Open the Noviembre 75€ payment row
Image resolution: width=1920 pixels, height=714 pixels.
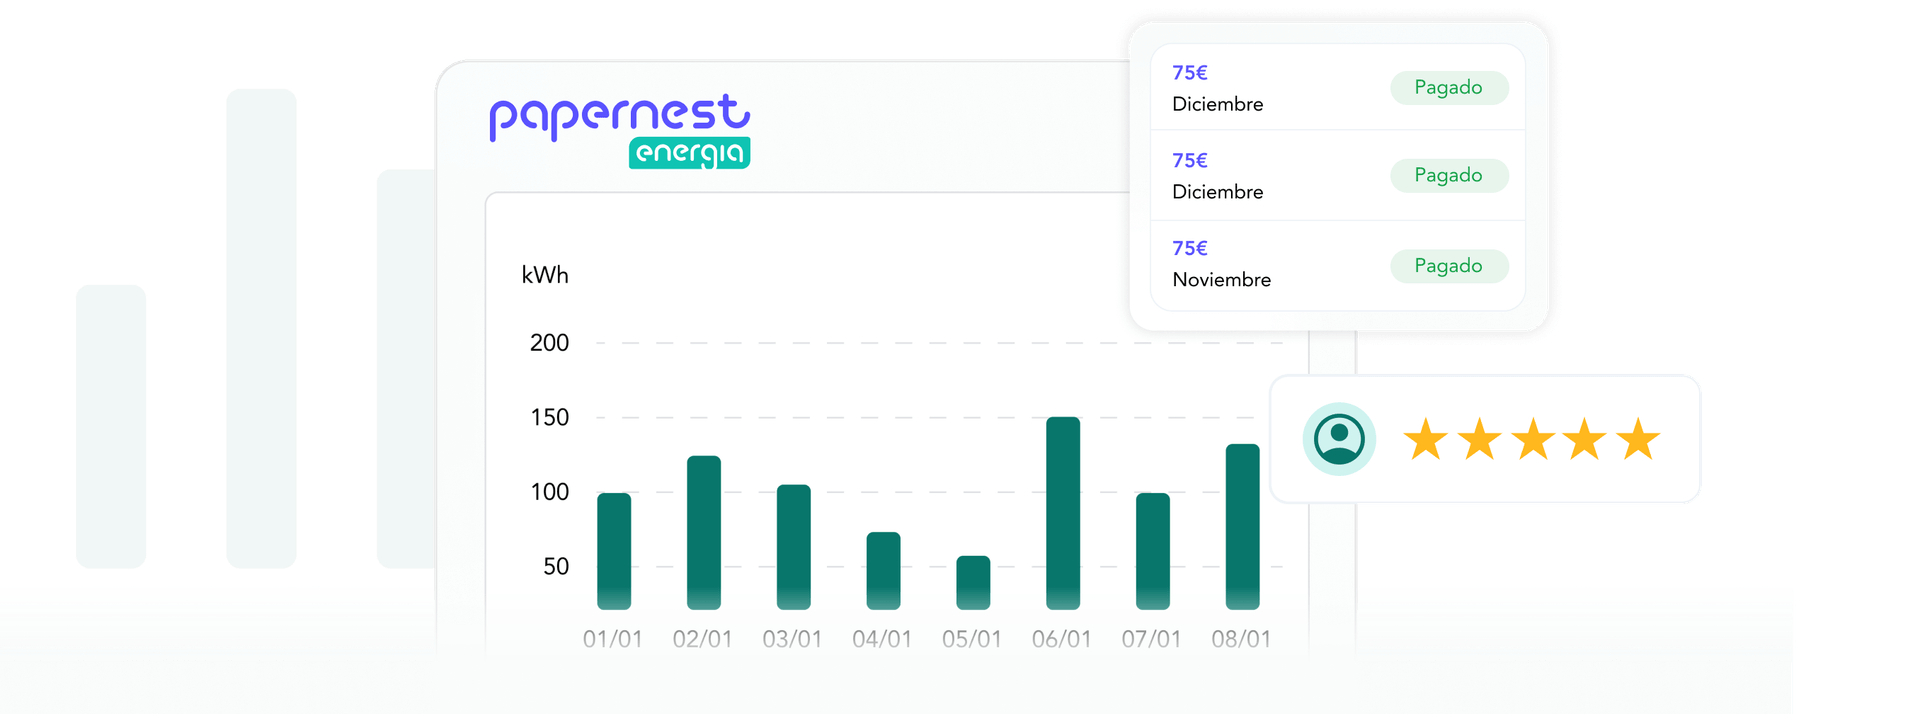click(x=1338, y=265)
